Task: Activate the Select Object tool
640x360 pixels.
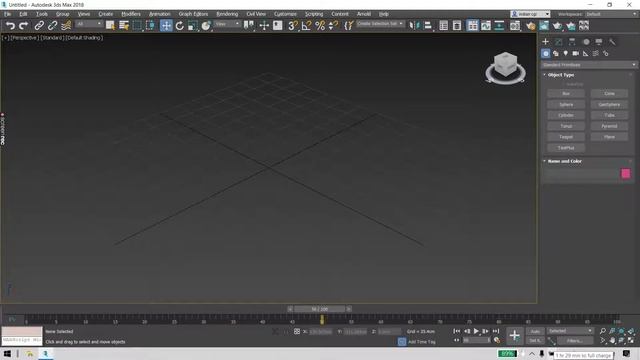Action: point(110,26)
